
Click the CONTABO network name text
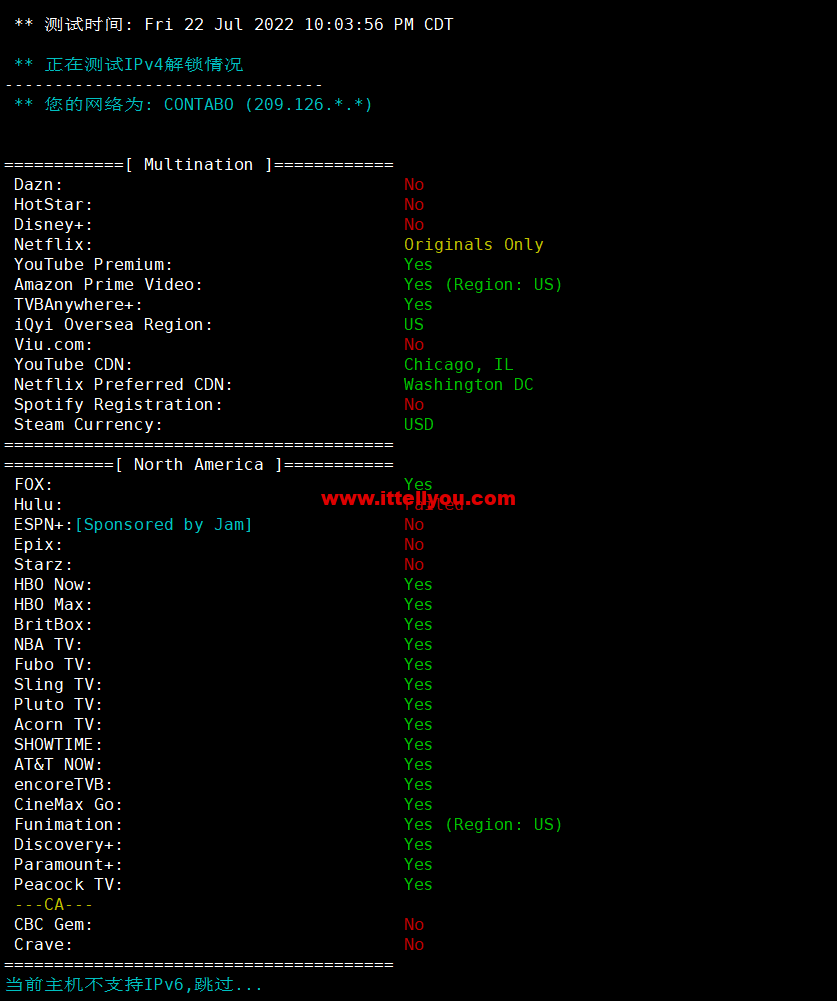click(x=199, y=105)
